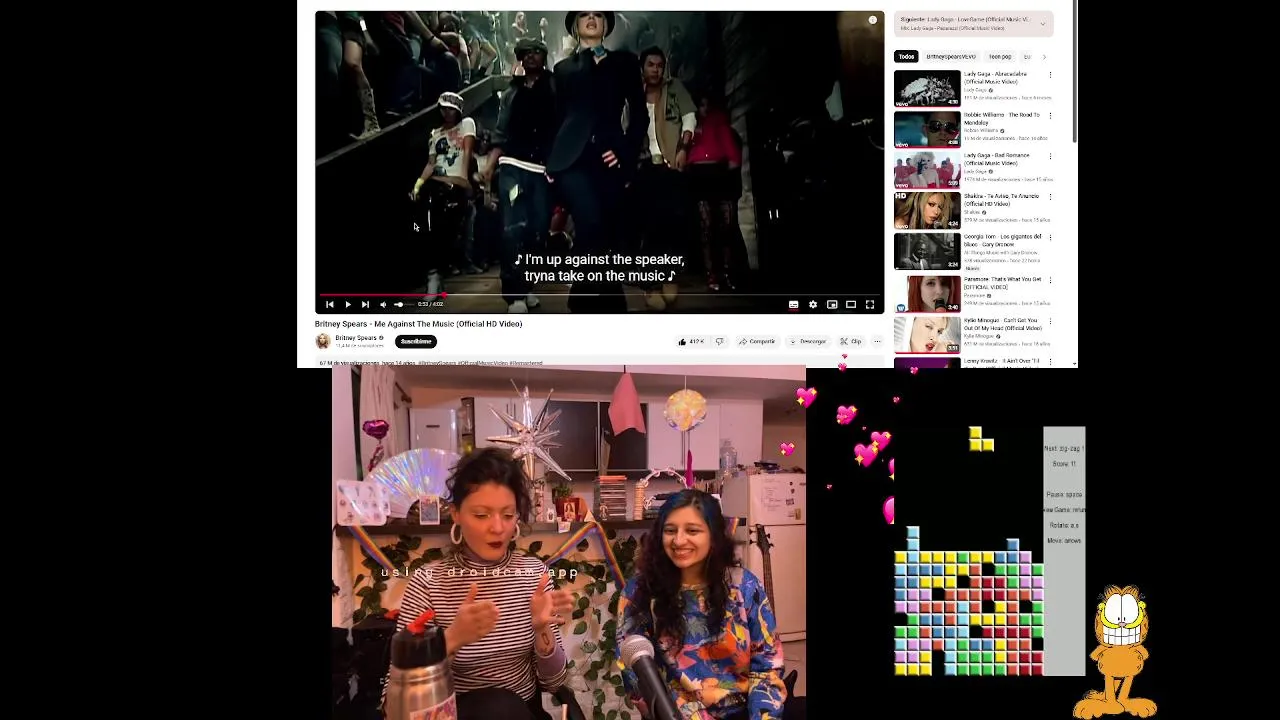Open Britney Spears channel avatar
This screenshot has height=720, width=1280.
[323, 341]
